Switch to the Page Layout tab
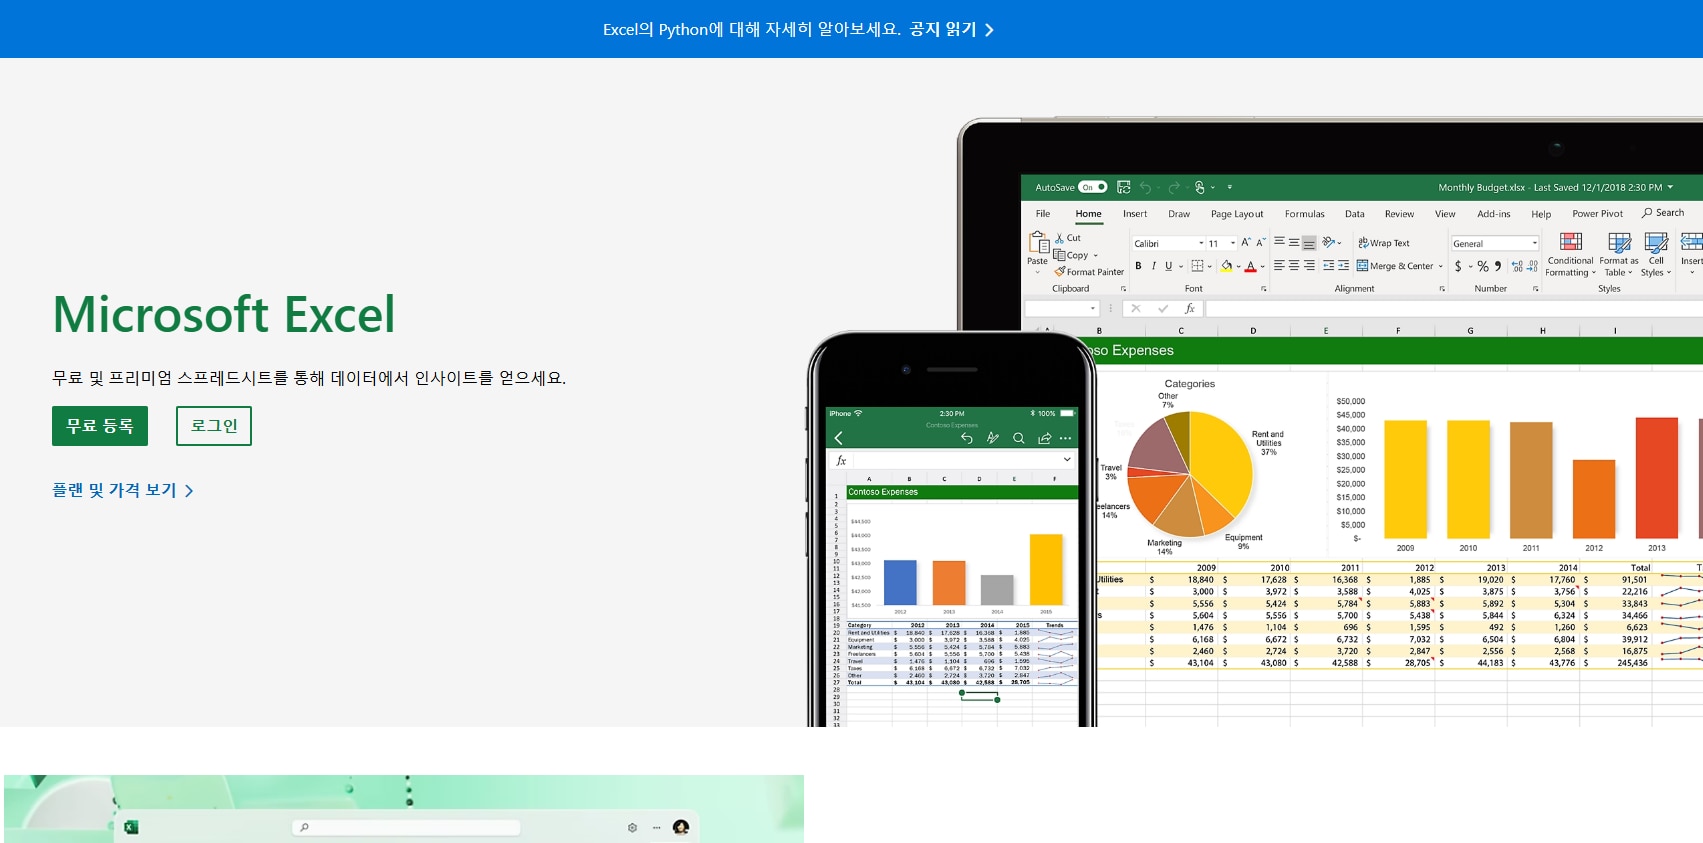Viewport: 1703px width, 843px height. [x=1237, y=214]
